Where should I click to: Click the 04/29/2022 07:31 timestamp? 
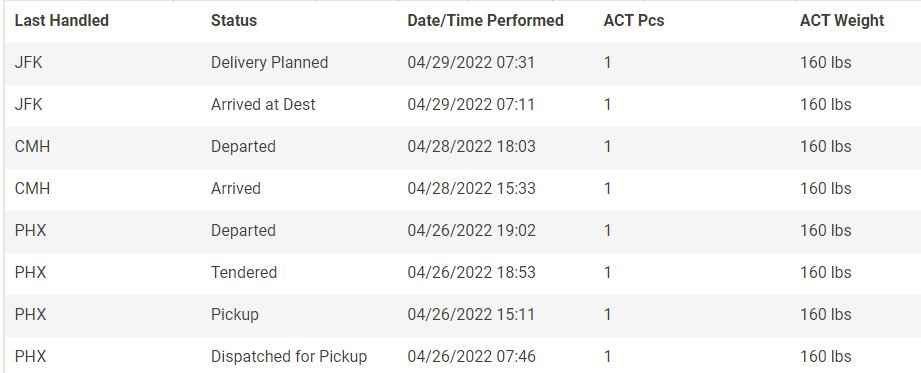pos(471,63)
